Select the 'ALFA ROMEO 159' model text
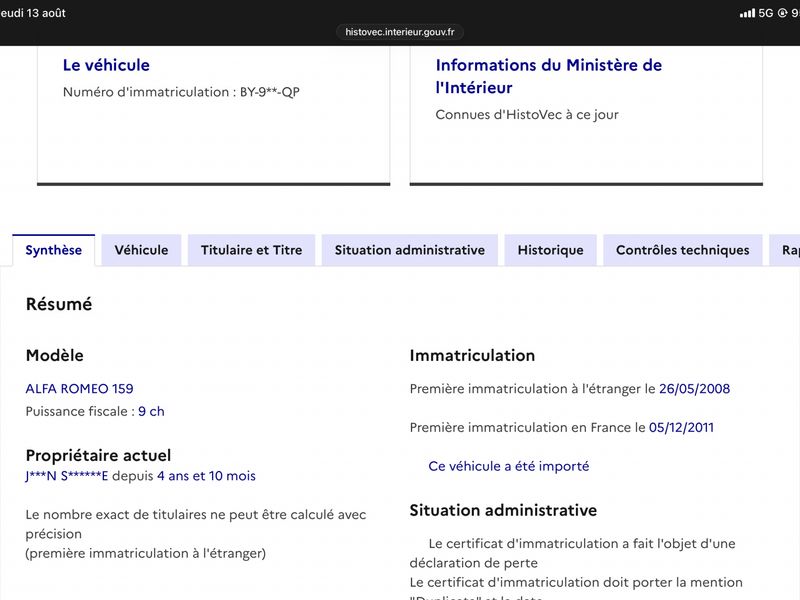 pos(80,389)
